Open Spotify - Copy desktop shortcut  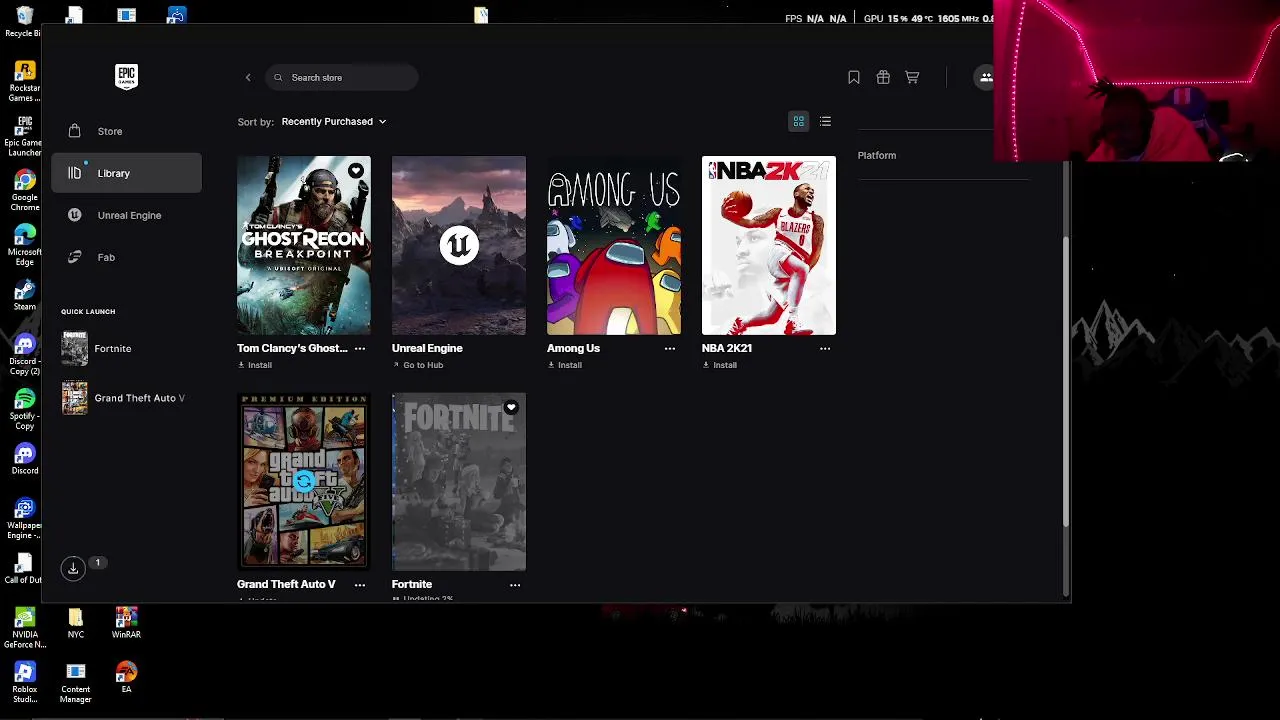point(24,410)
